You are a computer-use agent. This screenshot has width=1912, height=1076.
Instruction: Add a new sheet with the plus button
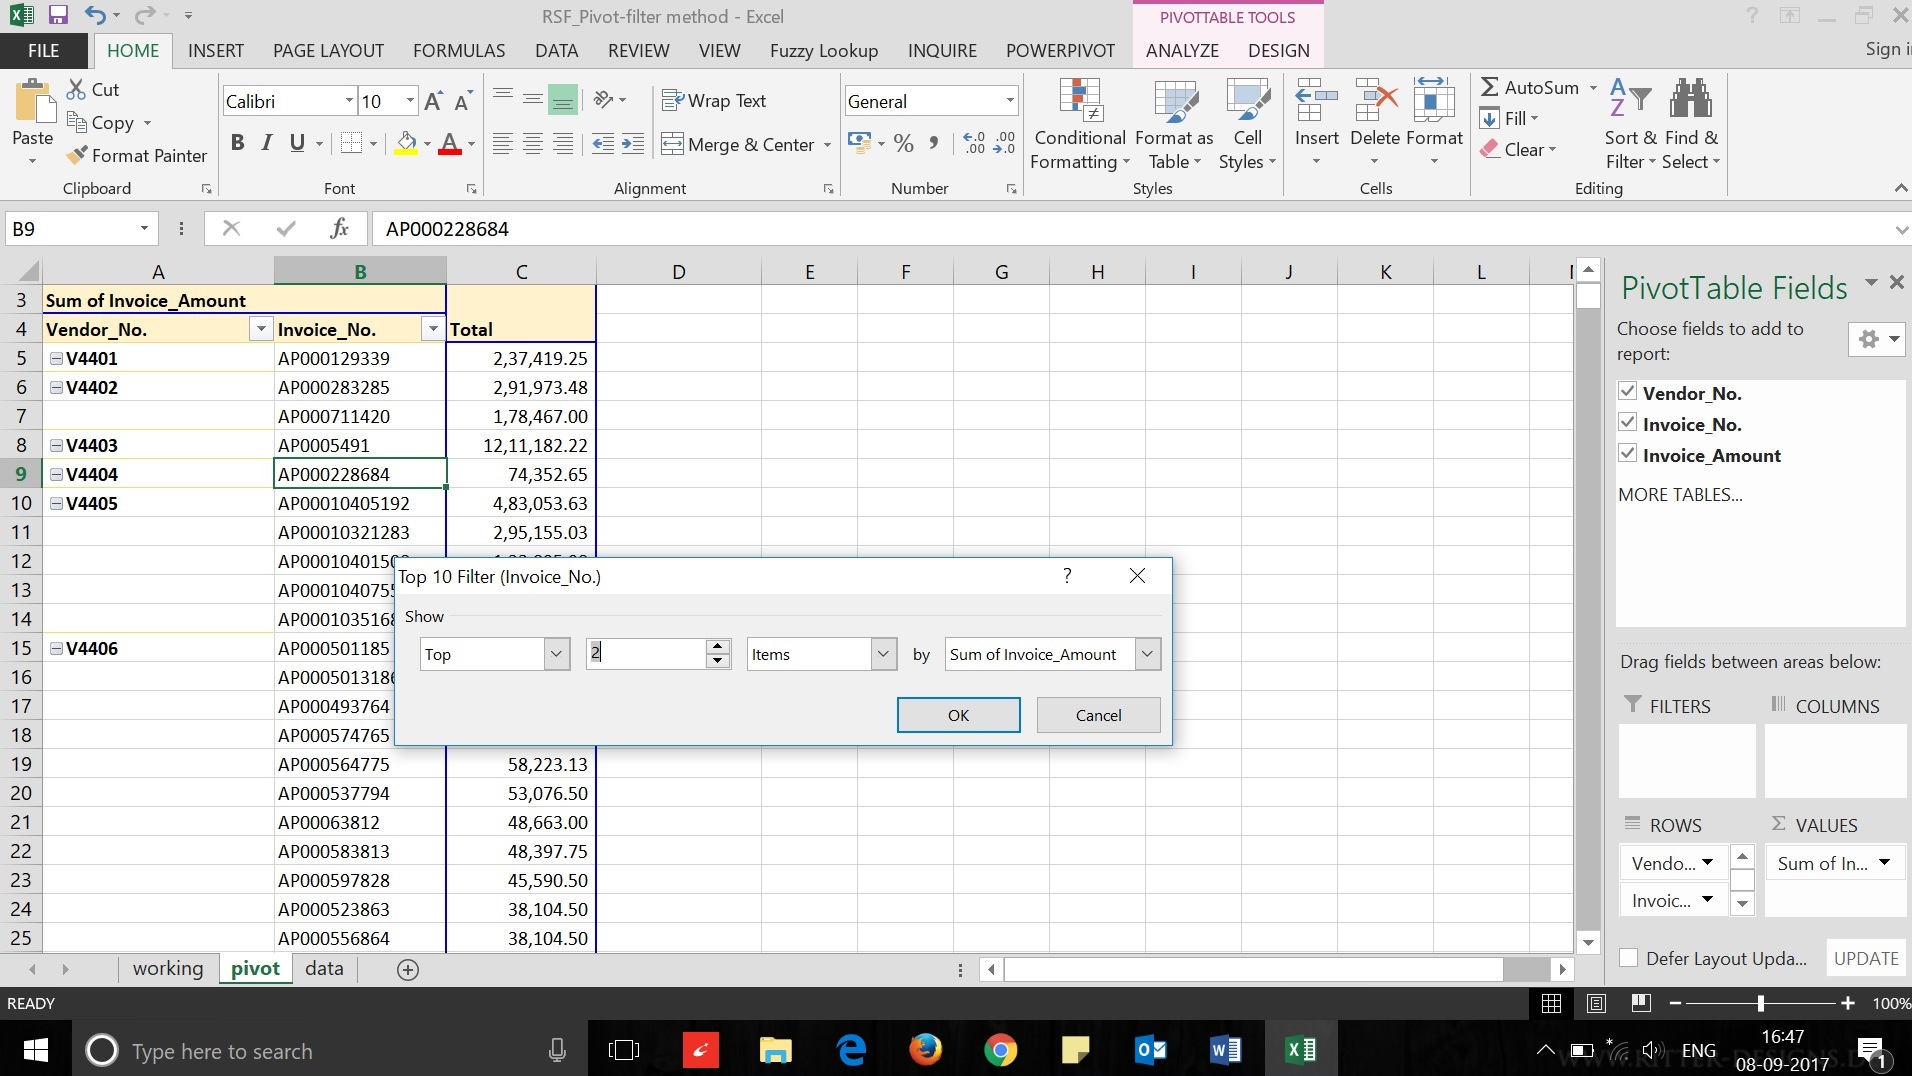[408, 969]
